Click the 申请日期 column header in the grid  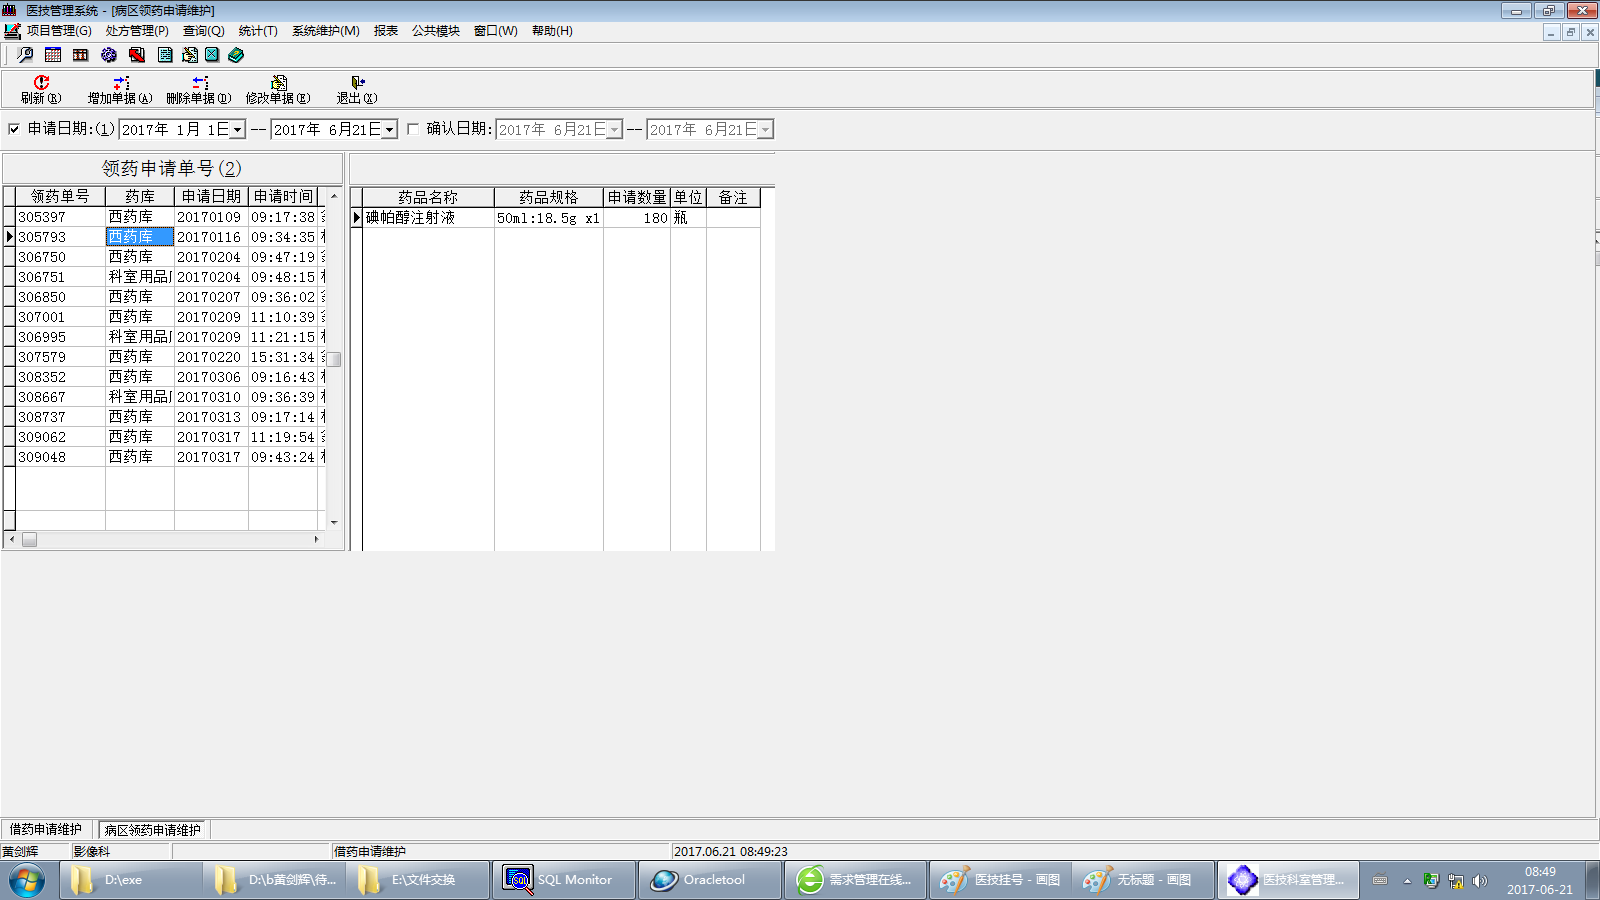(x=211, y=197)
